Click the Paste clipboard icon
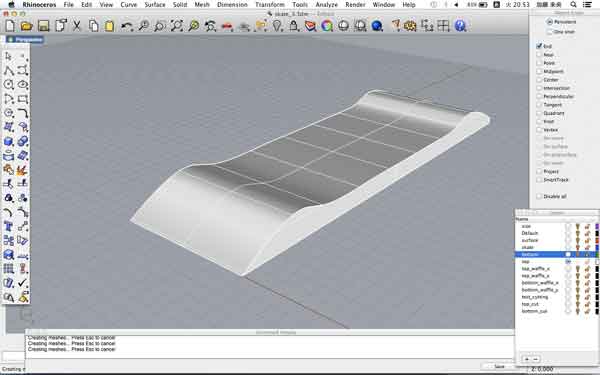This screenshot has width=600, height=375. point(110,26)
